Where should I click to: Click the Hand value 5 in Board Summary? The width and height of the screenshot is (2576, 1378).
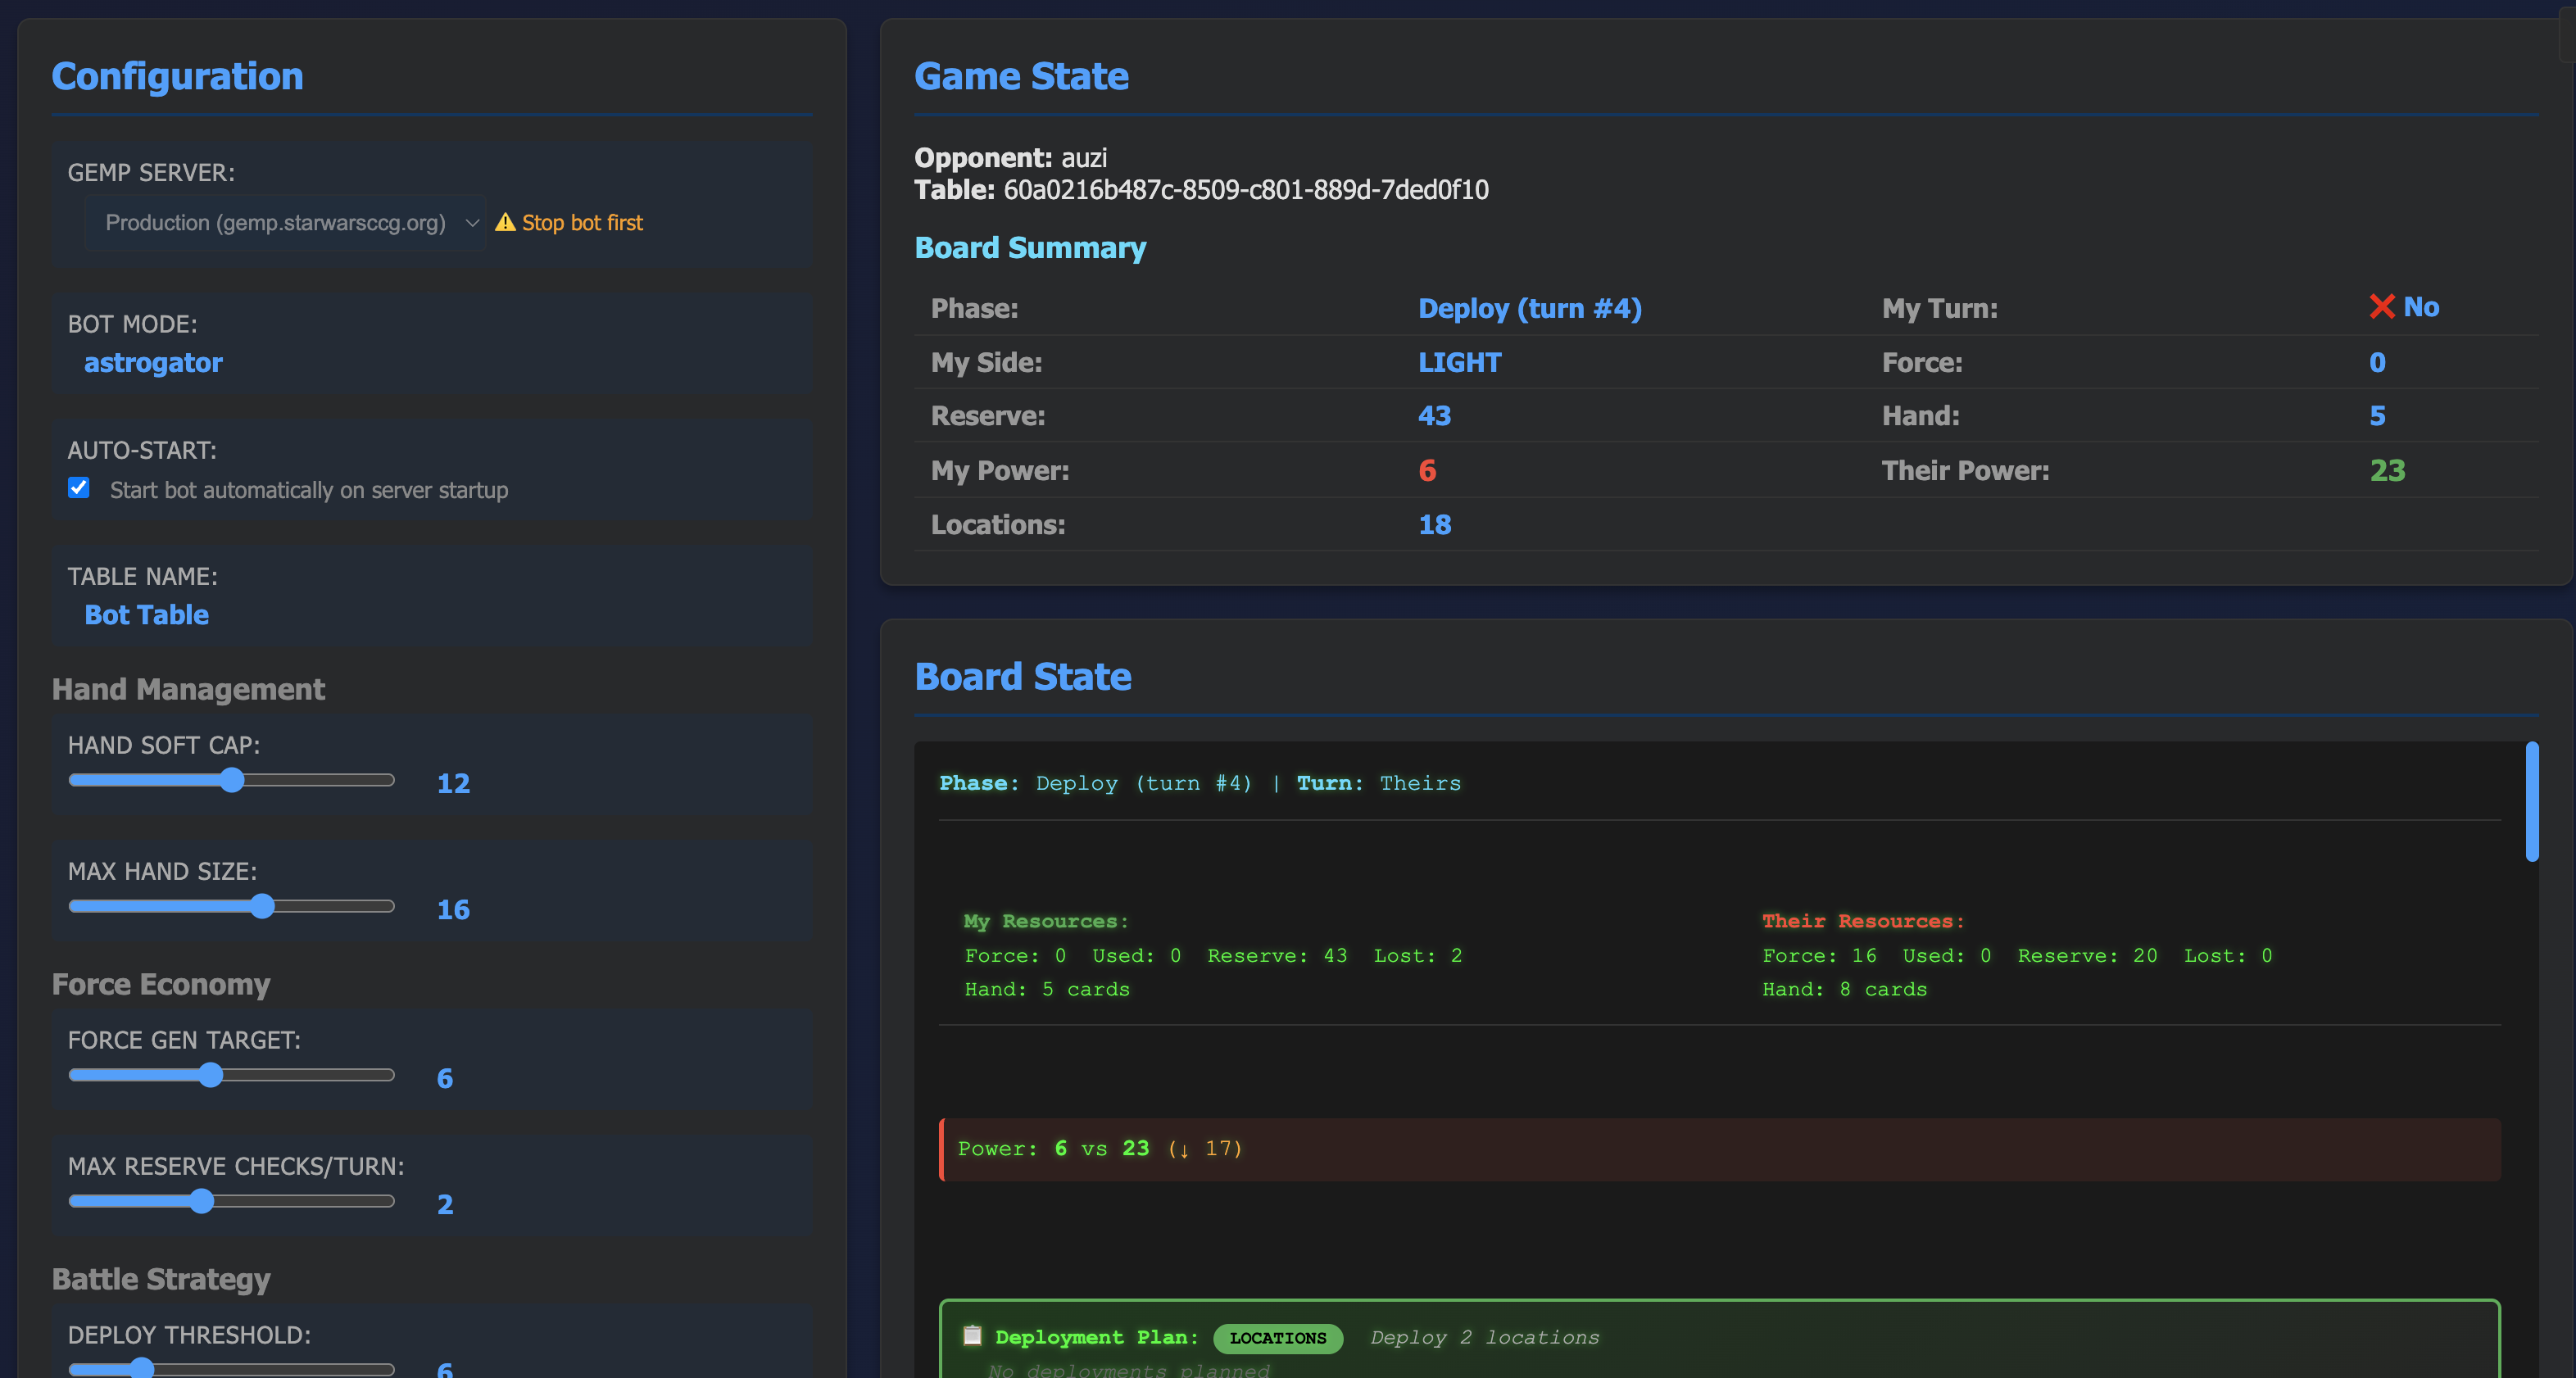(x=2378, y=416)
